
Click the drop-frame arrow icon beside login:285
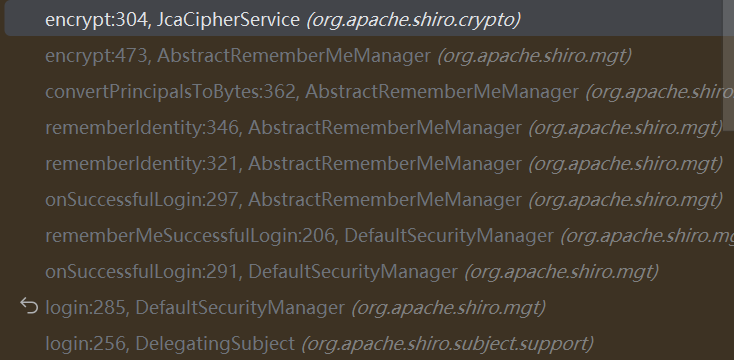point(29,307)
